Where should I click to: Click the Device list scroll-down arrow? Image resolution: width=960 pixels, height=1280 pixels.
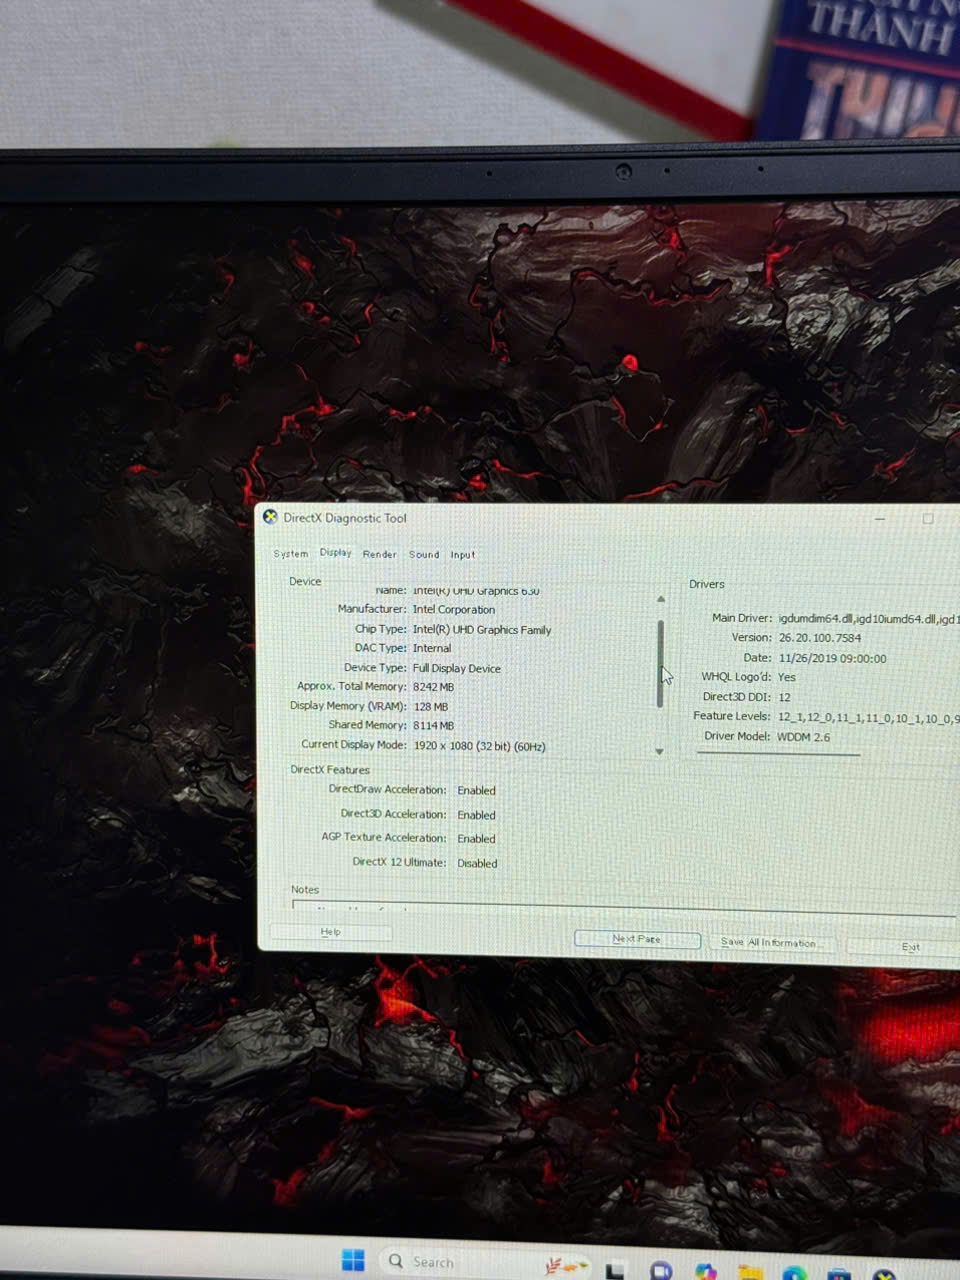coord(660,751)
